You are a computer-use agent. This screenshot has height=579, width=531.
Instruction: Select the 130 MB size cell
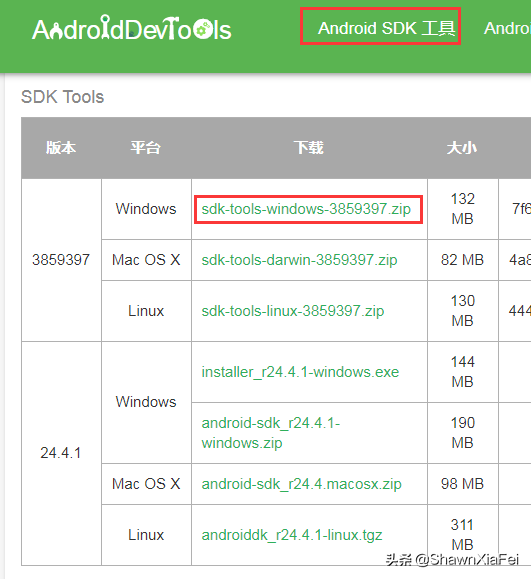point(463,311)
